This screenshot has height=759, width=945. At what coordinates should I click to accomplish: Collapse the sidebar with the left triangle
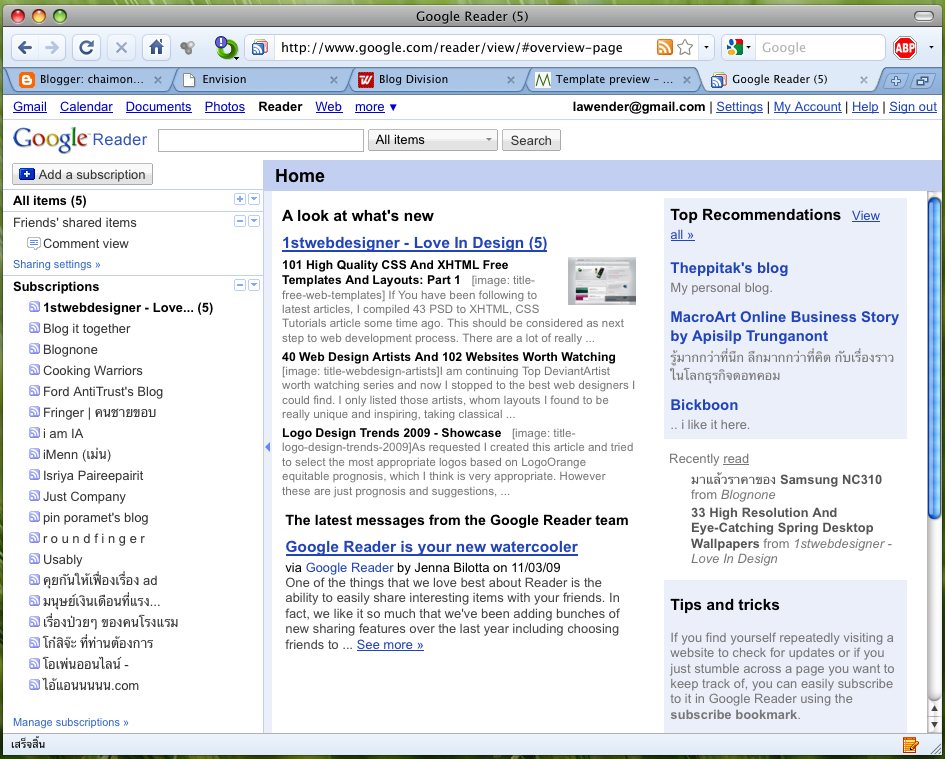coord(268,447)
